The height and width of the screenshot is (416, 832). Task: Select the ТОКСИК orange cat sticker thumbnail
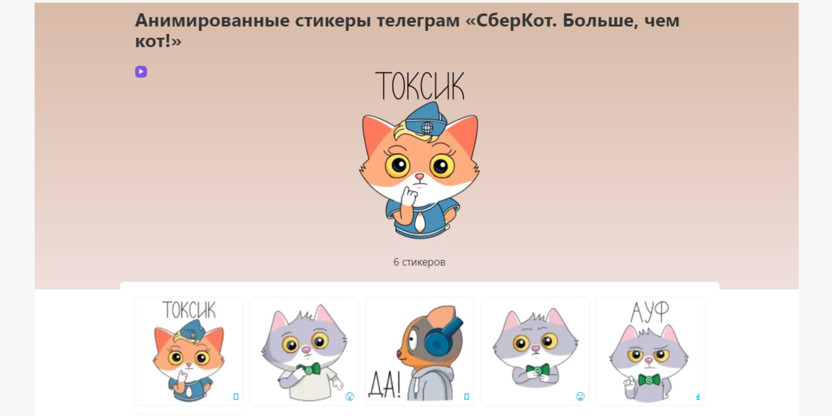[189, 351]
